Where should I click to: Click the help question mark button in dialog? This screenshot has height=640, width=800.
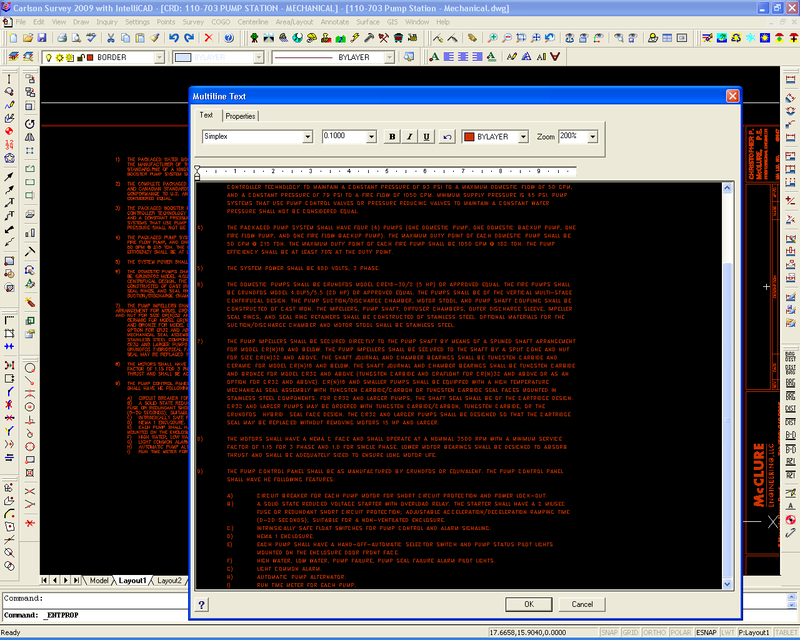(202, 604)
